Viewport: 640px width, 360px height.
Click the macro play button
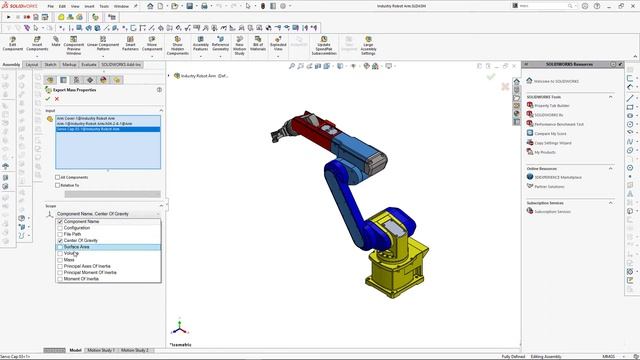[x=9, y=17]
